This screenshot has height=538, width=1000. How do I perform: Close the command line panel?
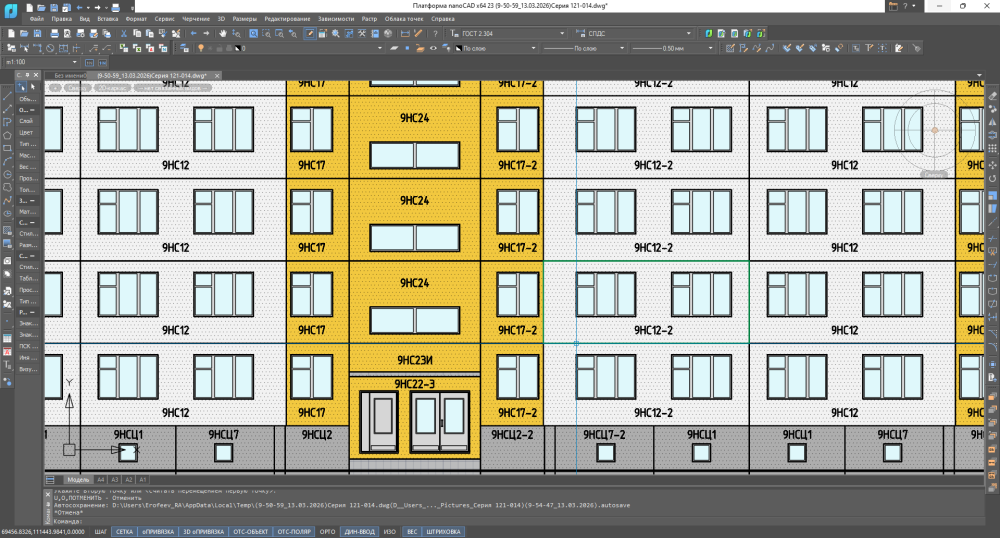pos(48,493)
